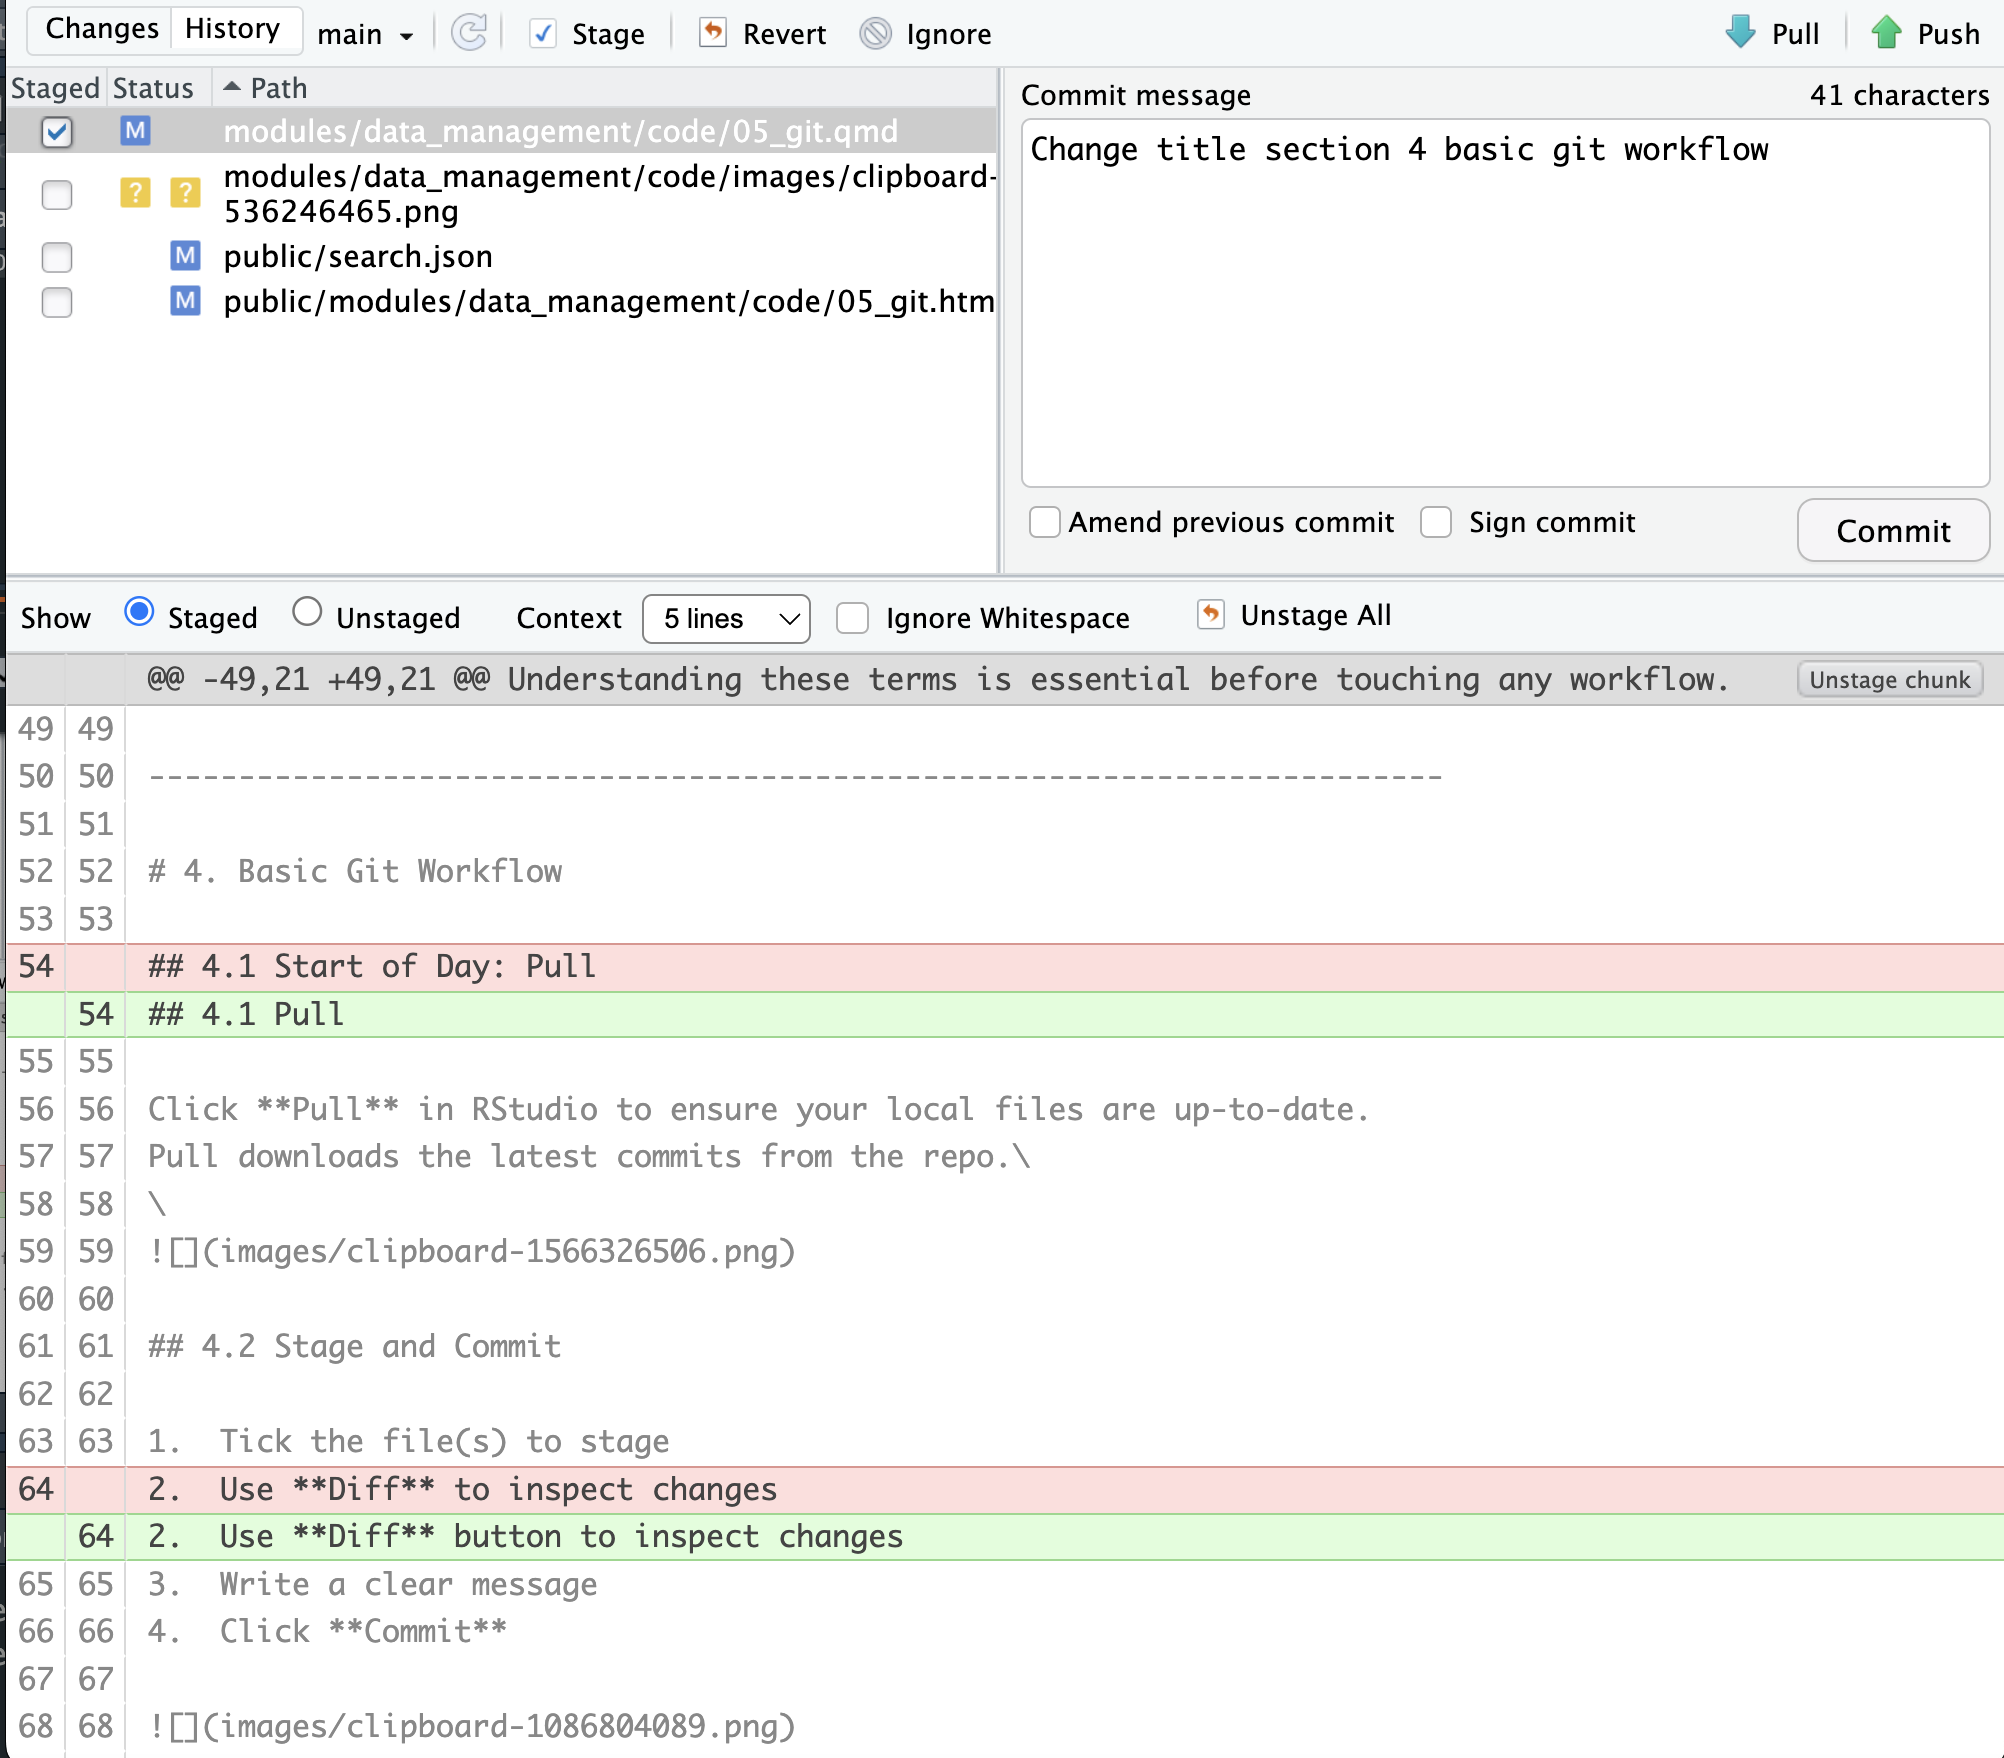Open the main branch dropdown

tap(365, 34)
